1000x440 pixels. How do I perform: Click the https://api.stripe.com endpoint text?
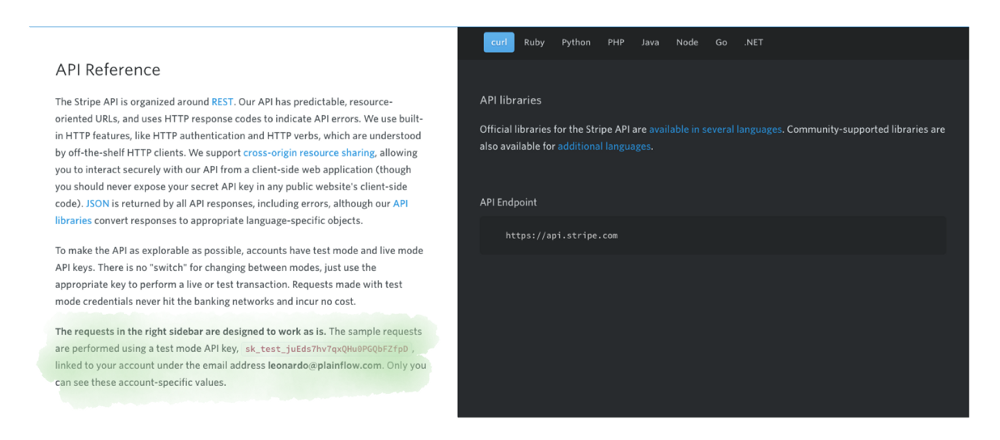tap(562, 235)
